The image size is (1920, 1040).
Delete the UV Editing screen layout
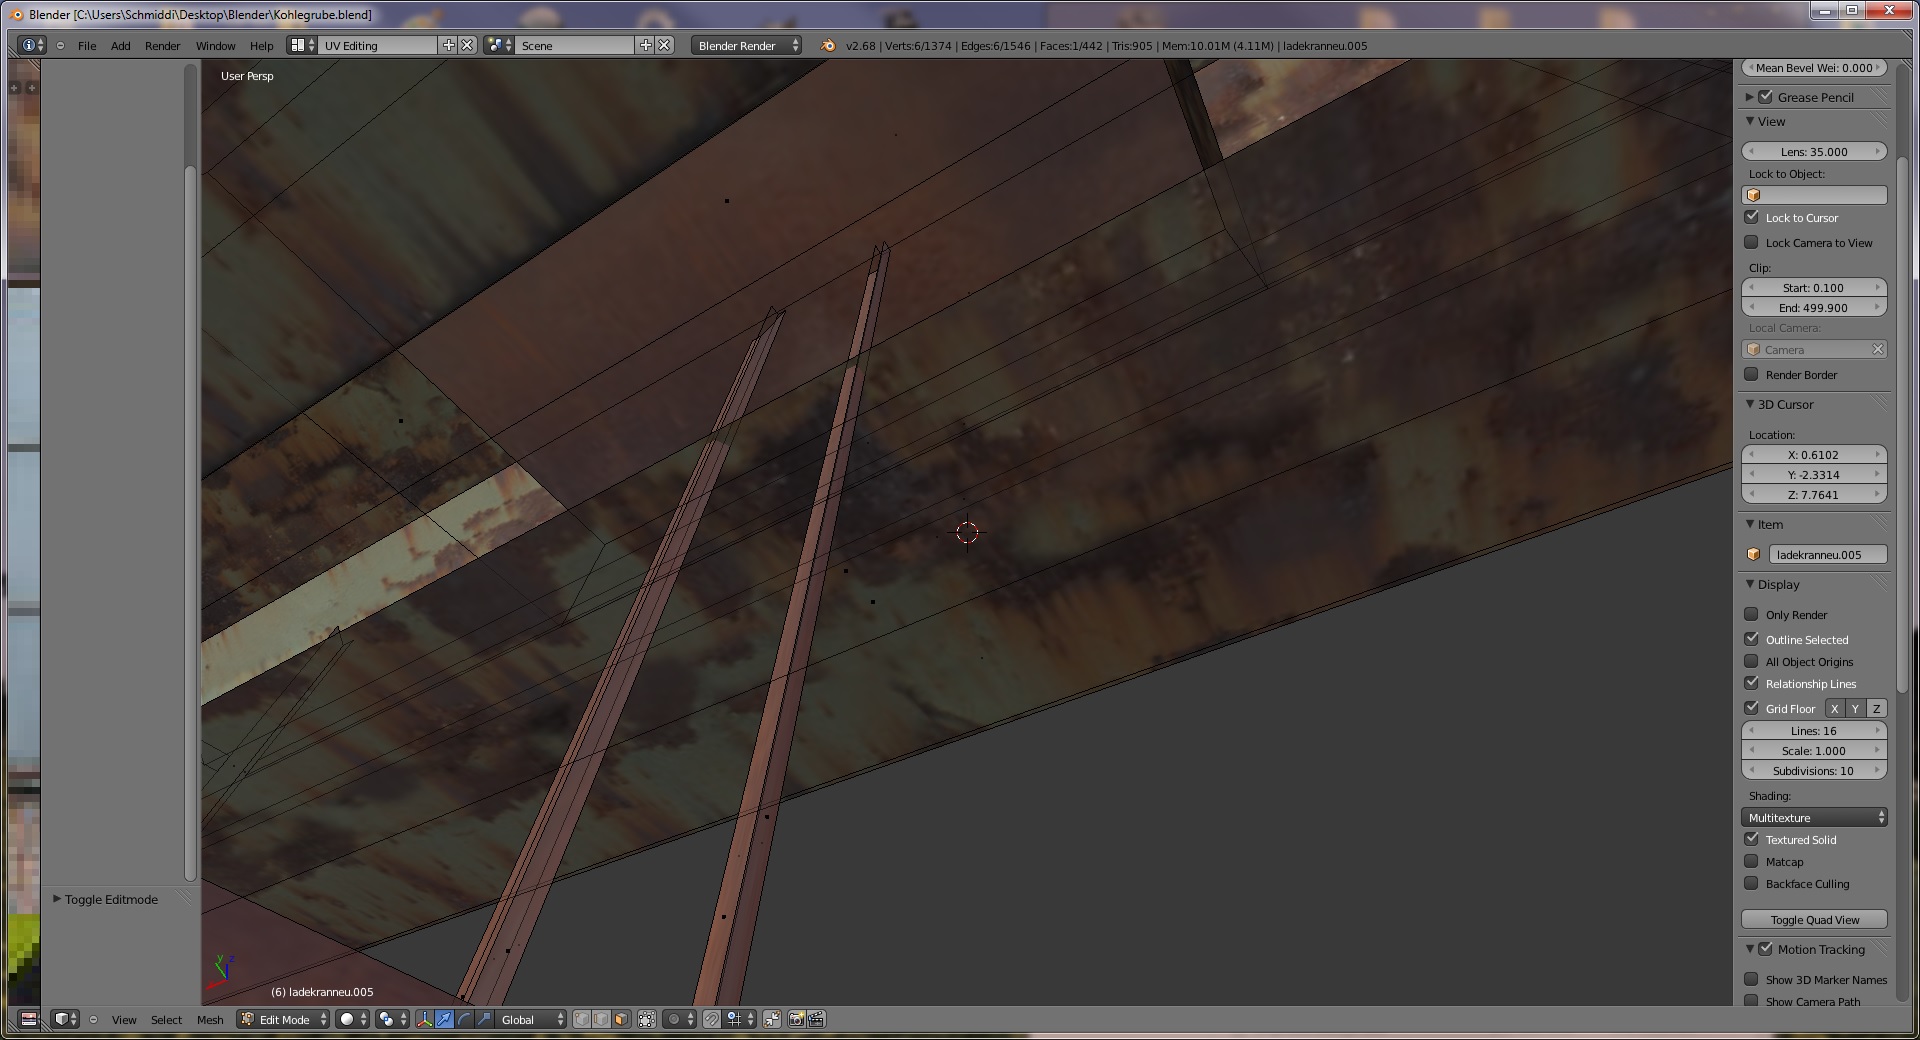(x=466, y=45)
